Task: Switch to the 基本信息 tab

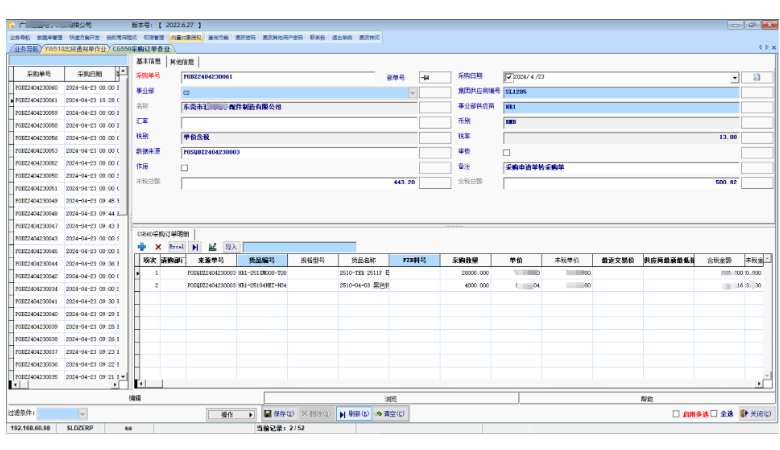Action: (x=149, y=61)
